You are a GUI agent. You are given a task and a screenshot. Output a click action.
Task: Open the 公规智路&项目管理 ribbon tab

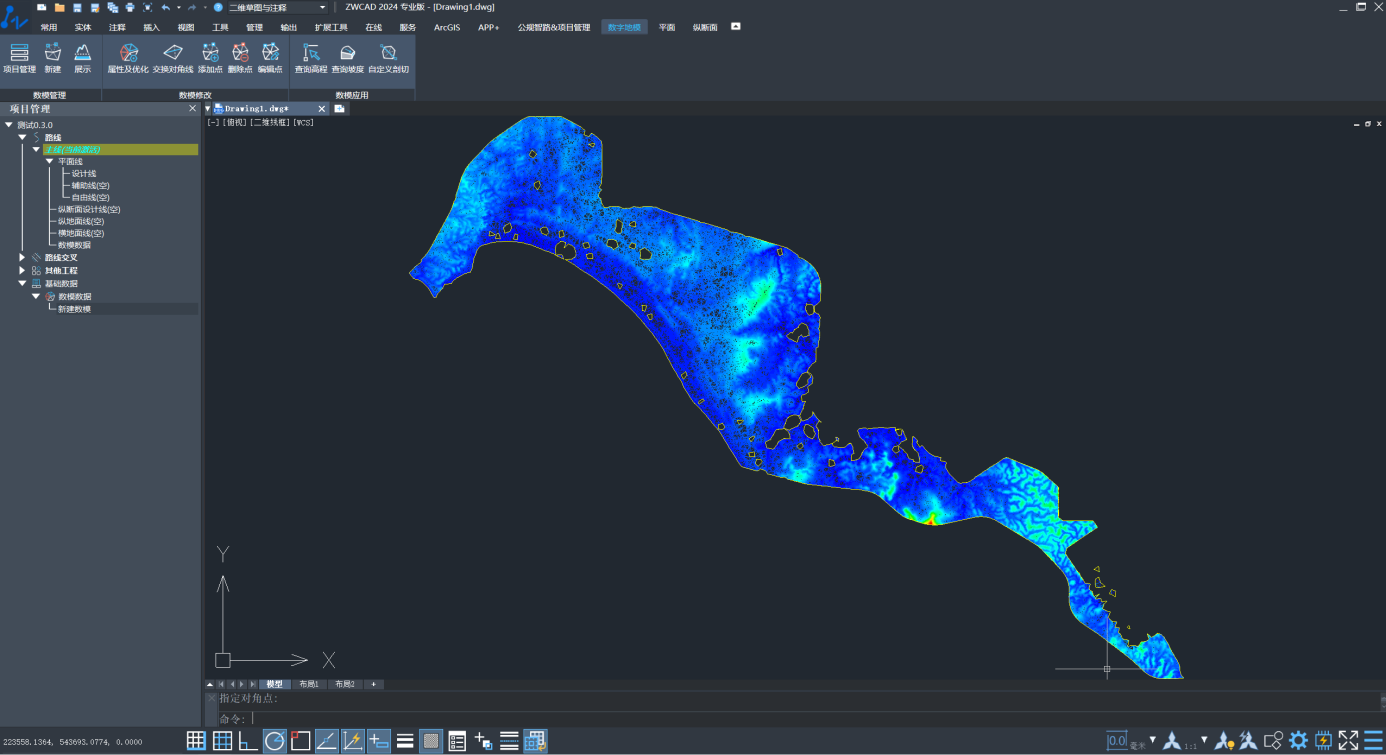click(x=554, y=27)
